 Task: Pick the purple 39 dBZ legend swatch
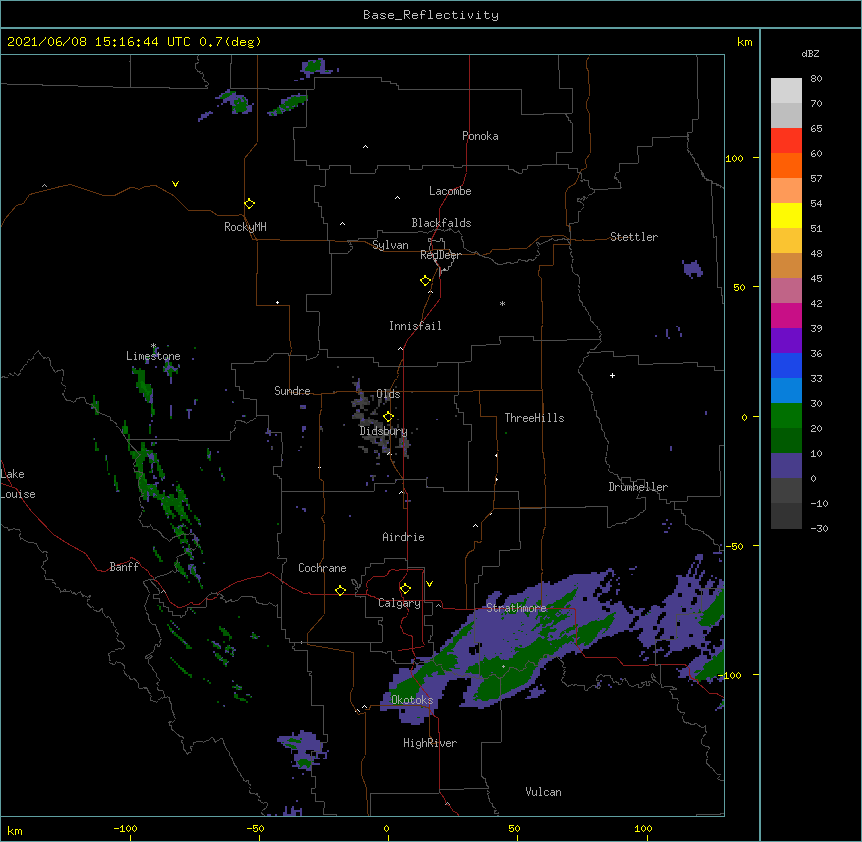786,340
